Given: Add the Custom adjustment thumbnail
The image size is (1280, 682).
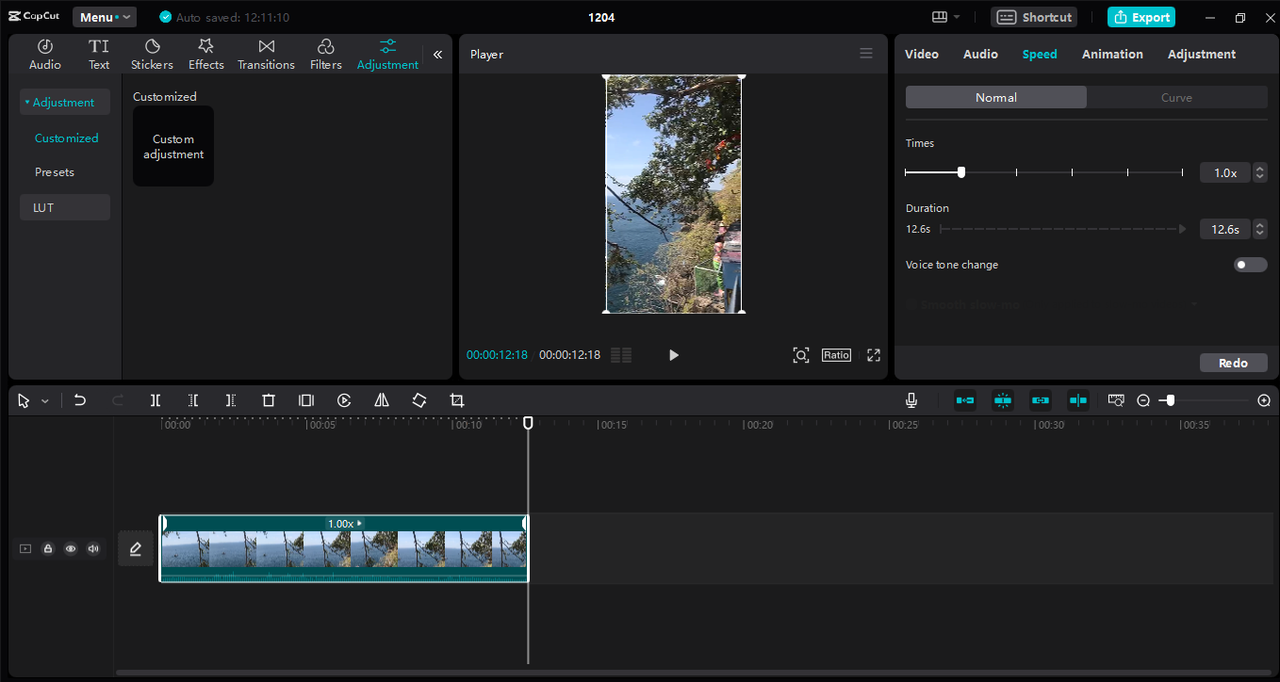Looking at the screenshot, I should tap(173, 146).
